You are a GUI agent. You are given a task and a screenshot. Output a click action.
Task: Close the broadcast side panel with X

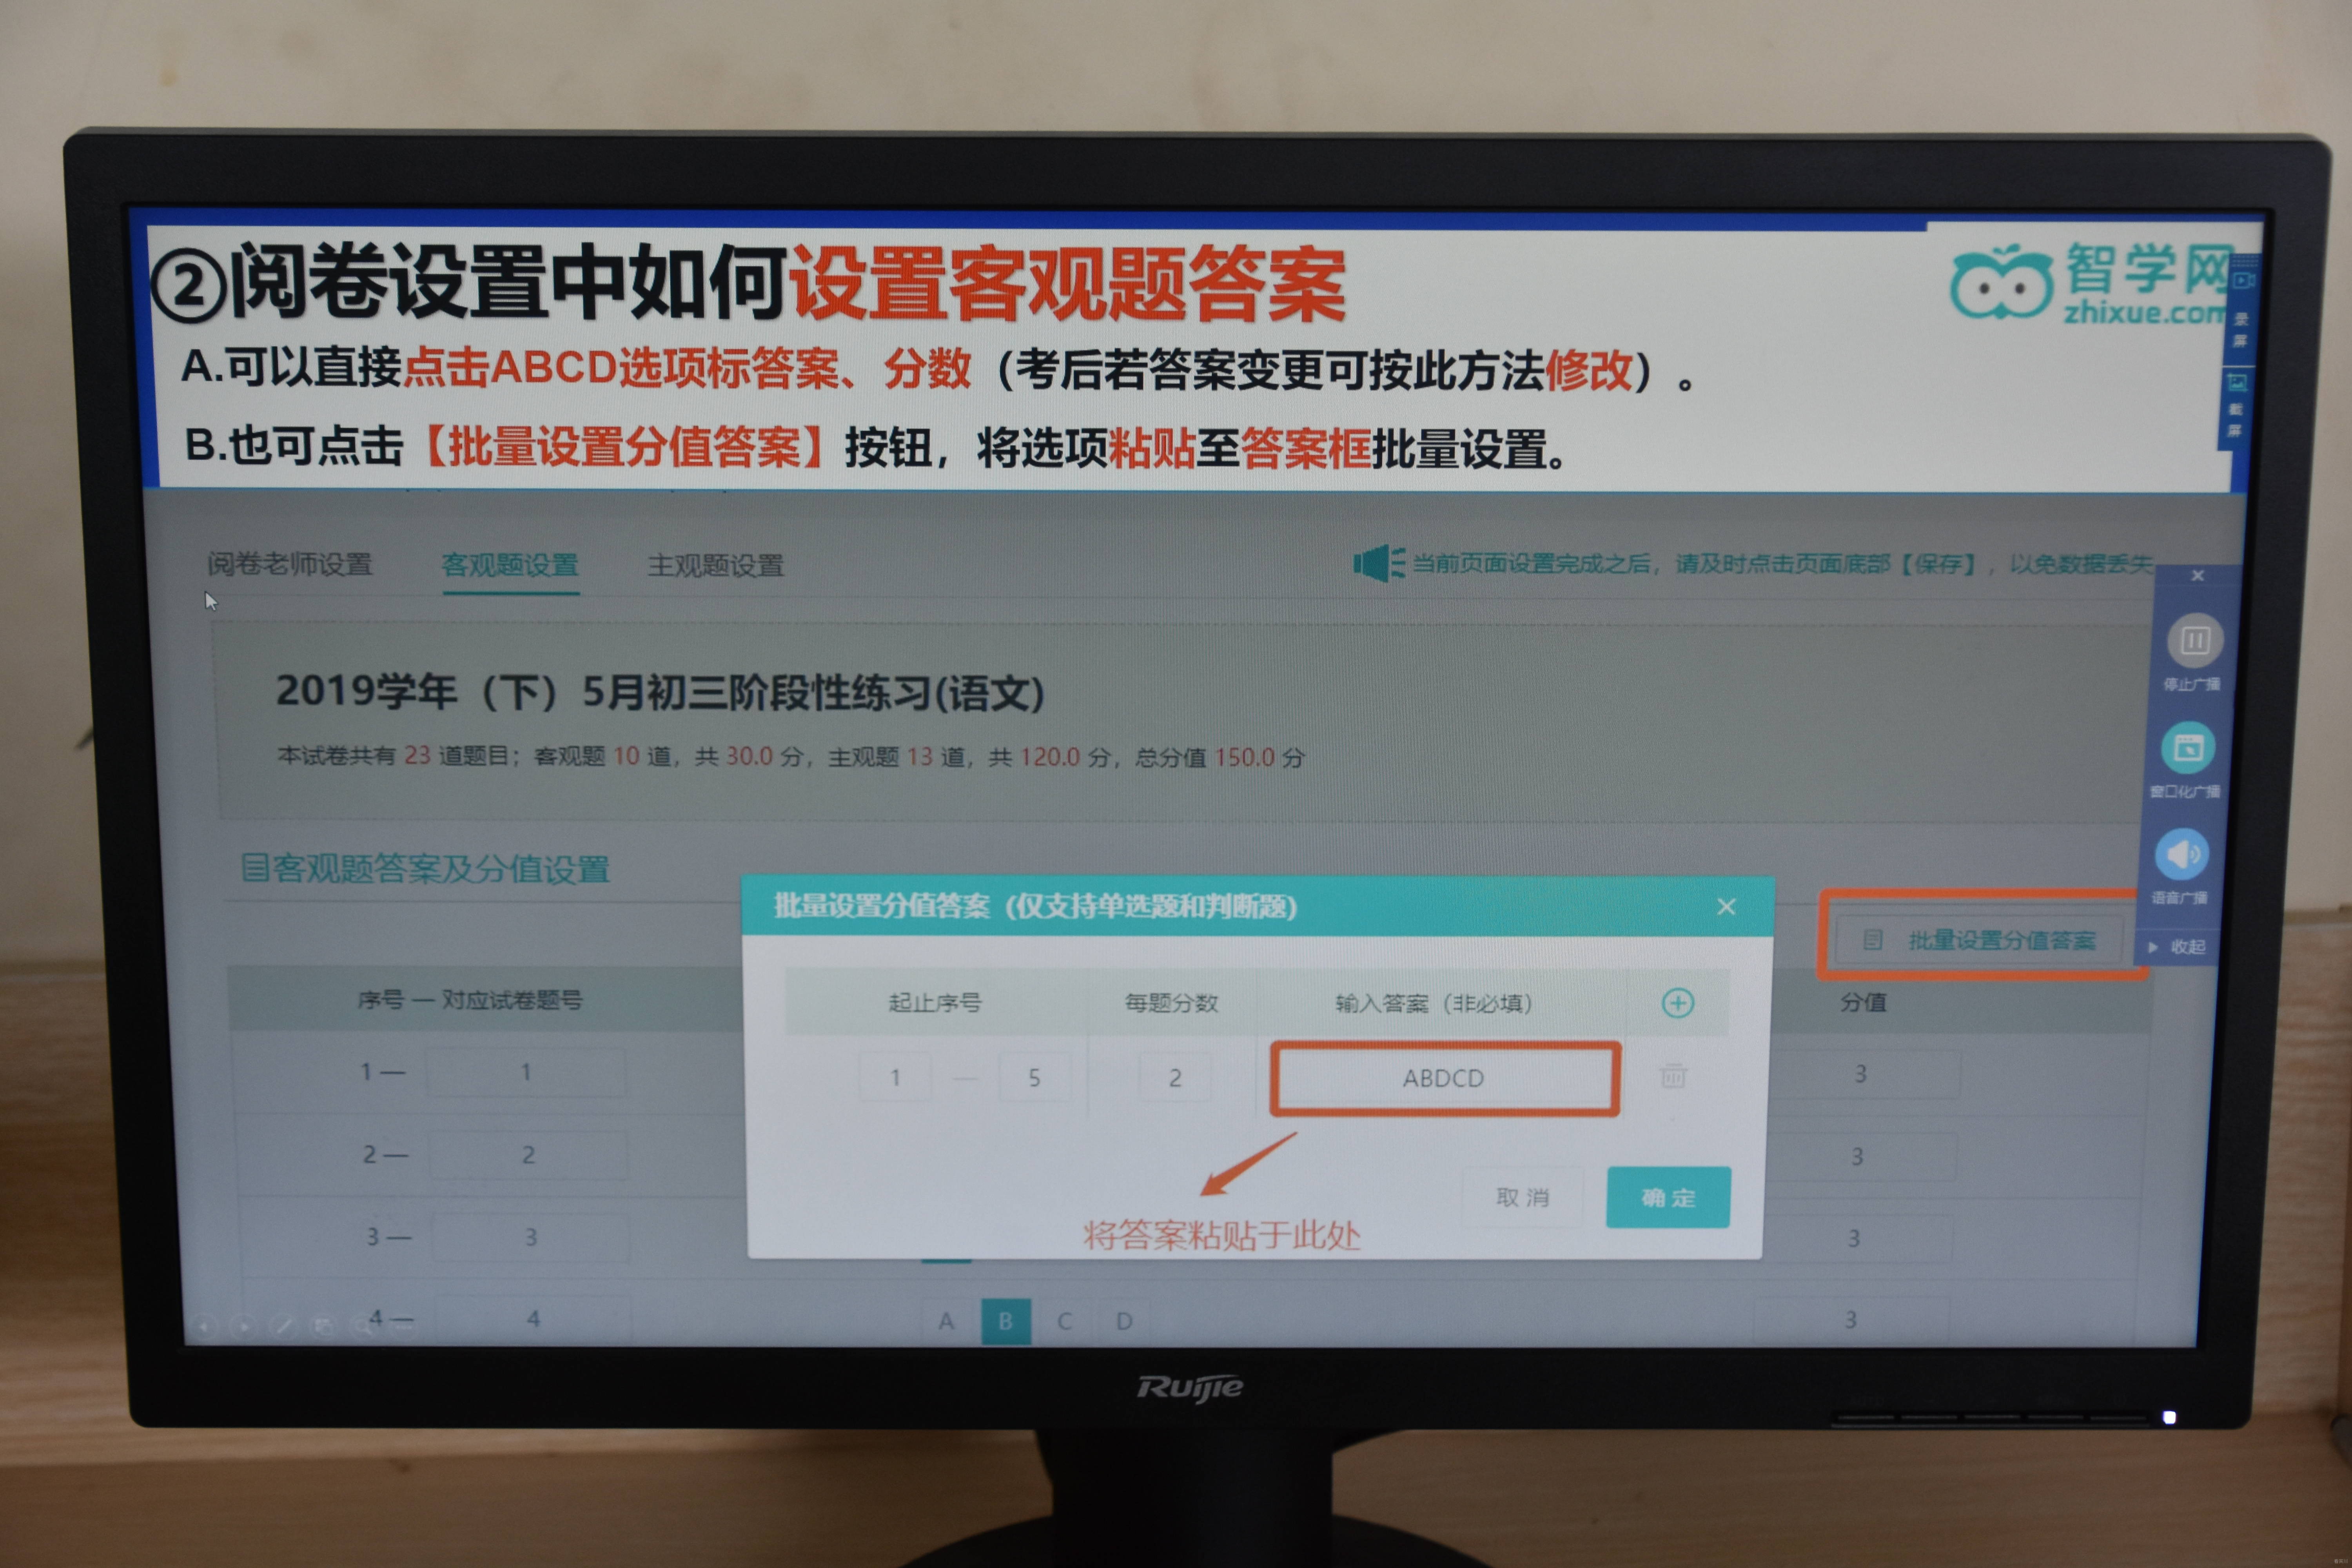2197,576
